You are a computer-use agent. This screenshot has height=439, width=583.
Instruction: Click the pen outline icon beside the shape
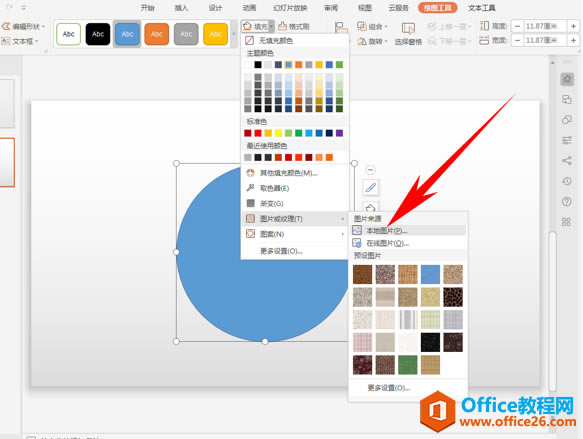[370, 188]
